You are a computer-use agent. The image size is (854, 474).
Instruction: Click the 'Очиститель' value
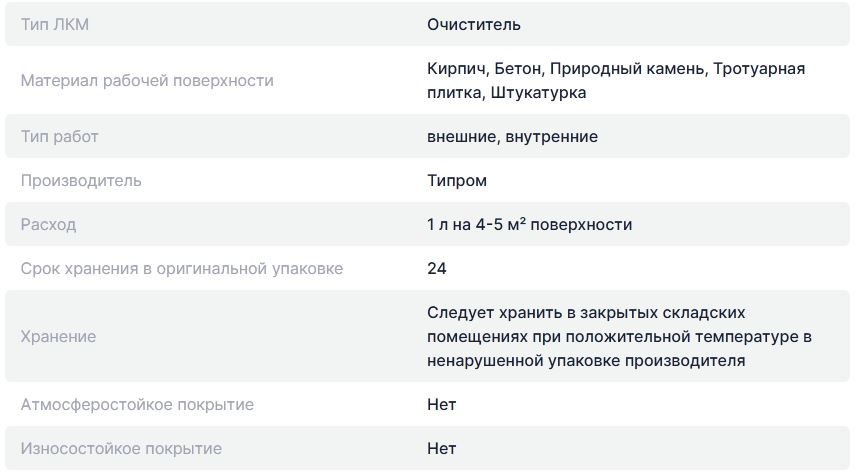tap(473, 24)
